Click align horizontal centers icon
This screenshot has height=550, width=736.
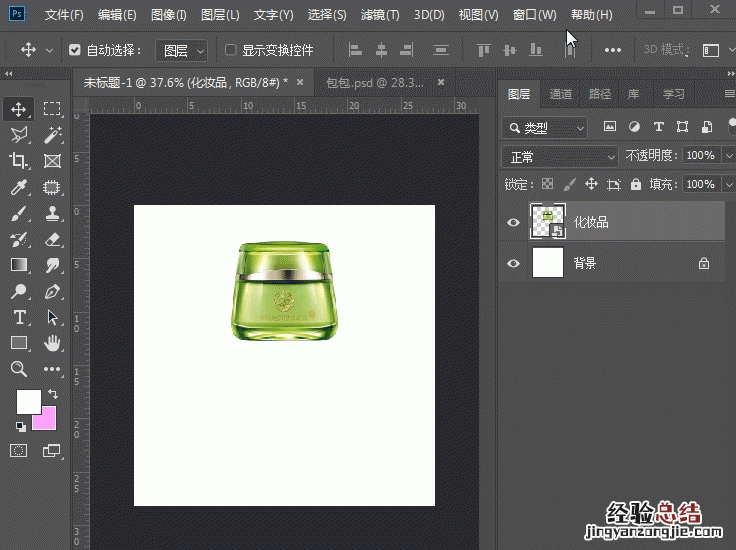[381, 50]
